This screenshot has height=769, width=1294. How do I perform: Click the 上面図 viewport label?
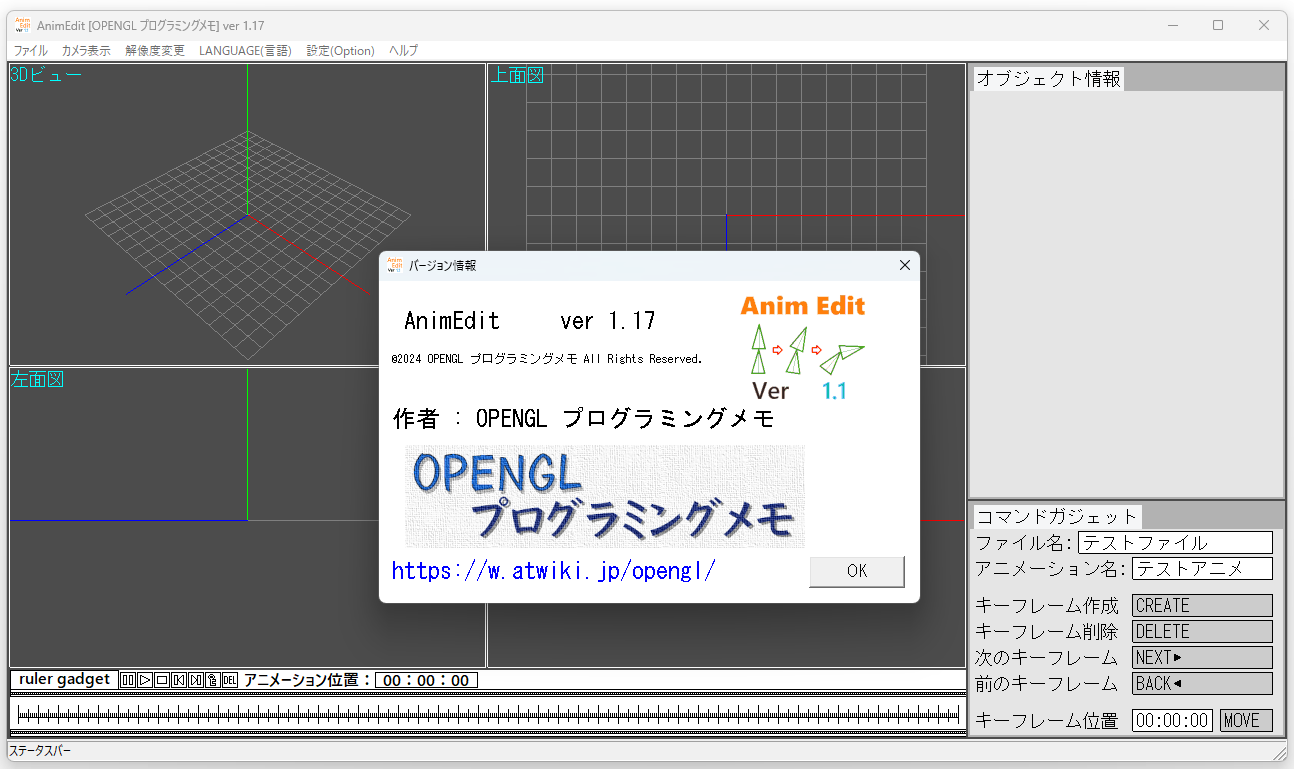pyautogui.click(x=516, y=74)
